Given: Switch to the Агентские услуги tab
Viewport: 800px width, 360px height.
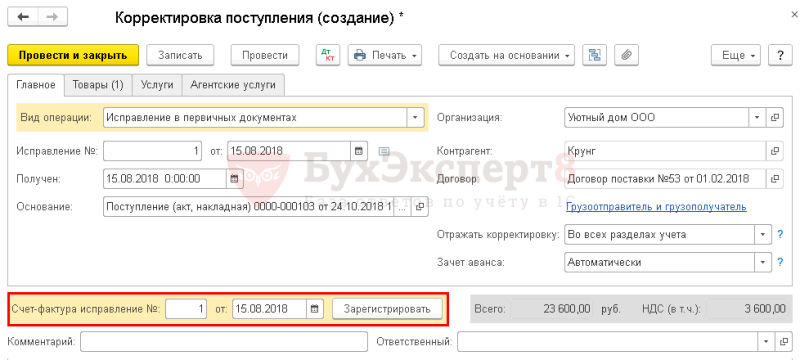Looking at the screenshot, I should point(233,85).
